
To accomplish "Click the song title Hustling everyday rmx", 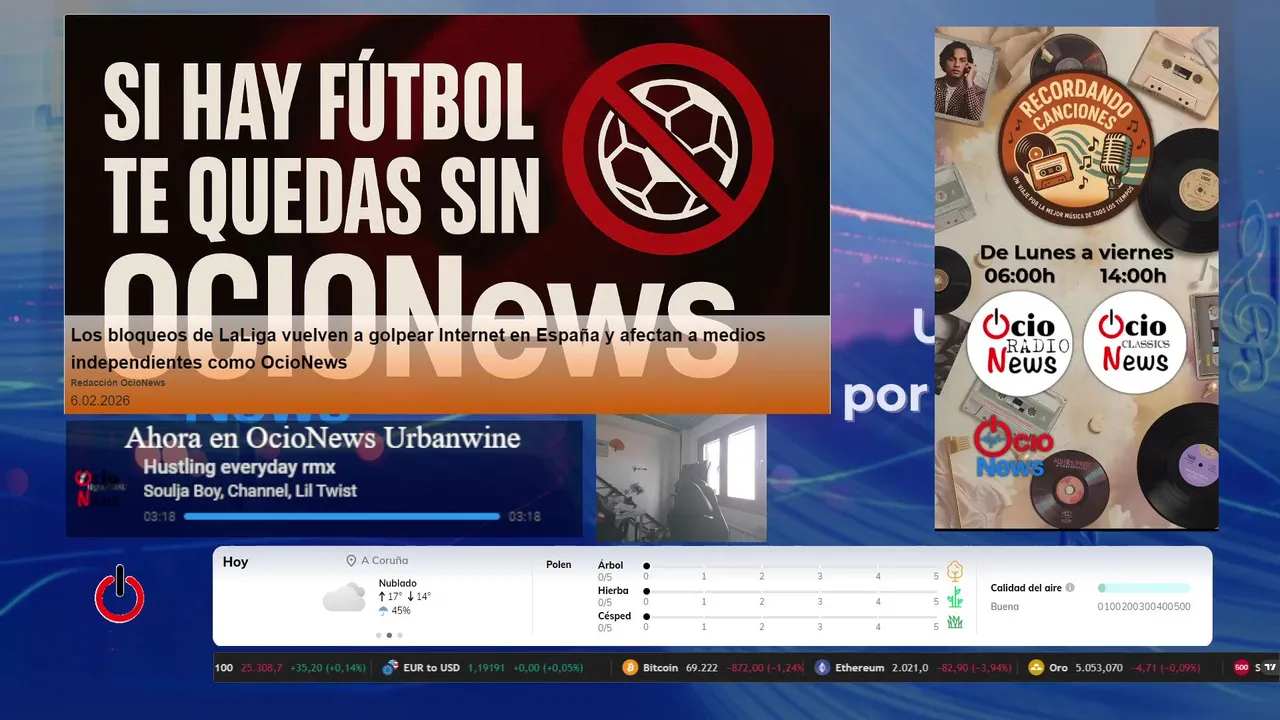I will [x=239, y=467].
